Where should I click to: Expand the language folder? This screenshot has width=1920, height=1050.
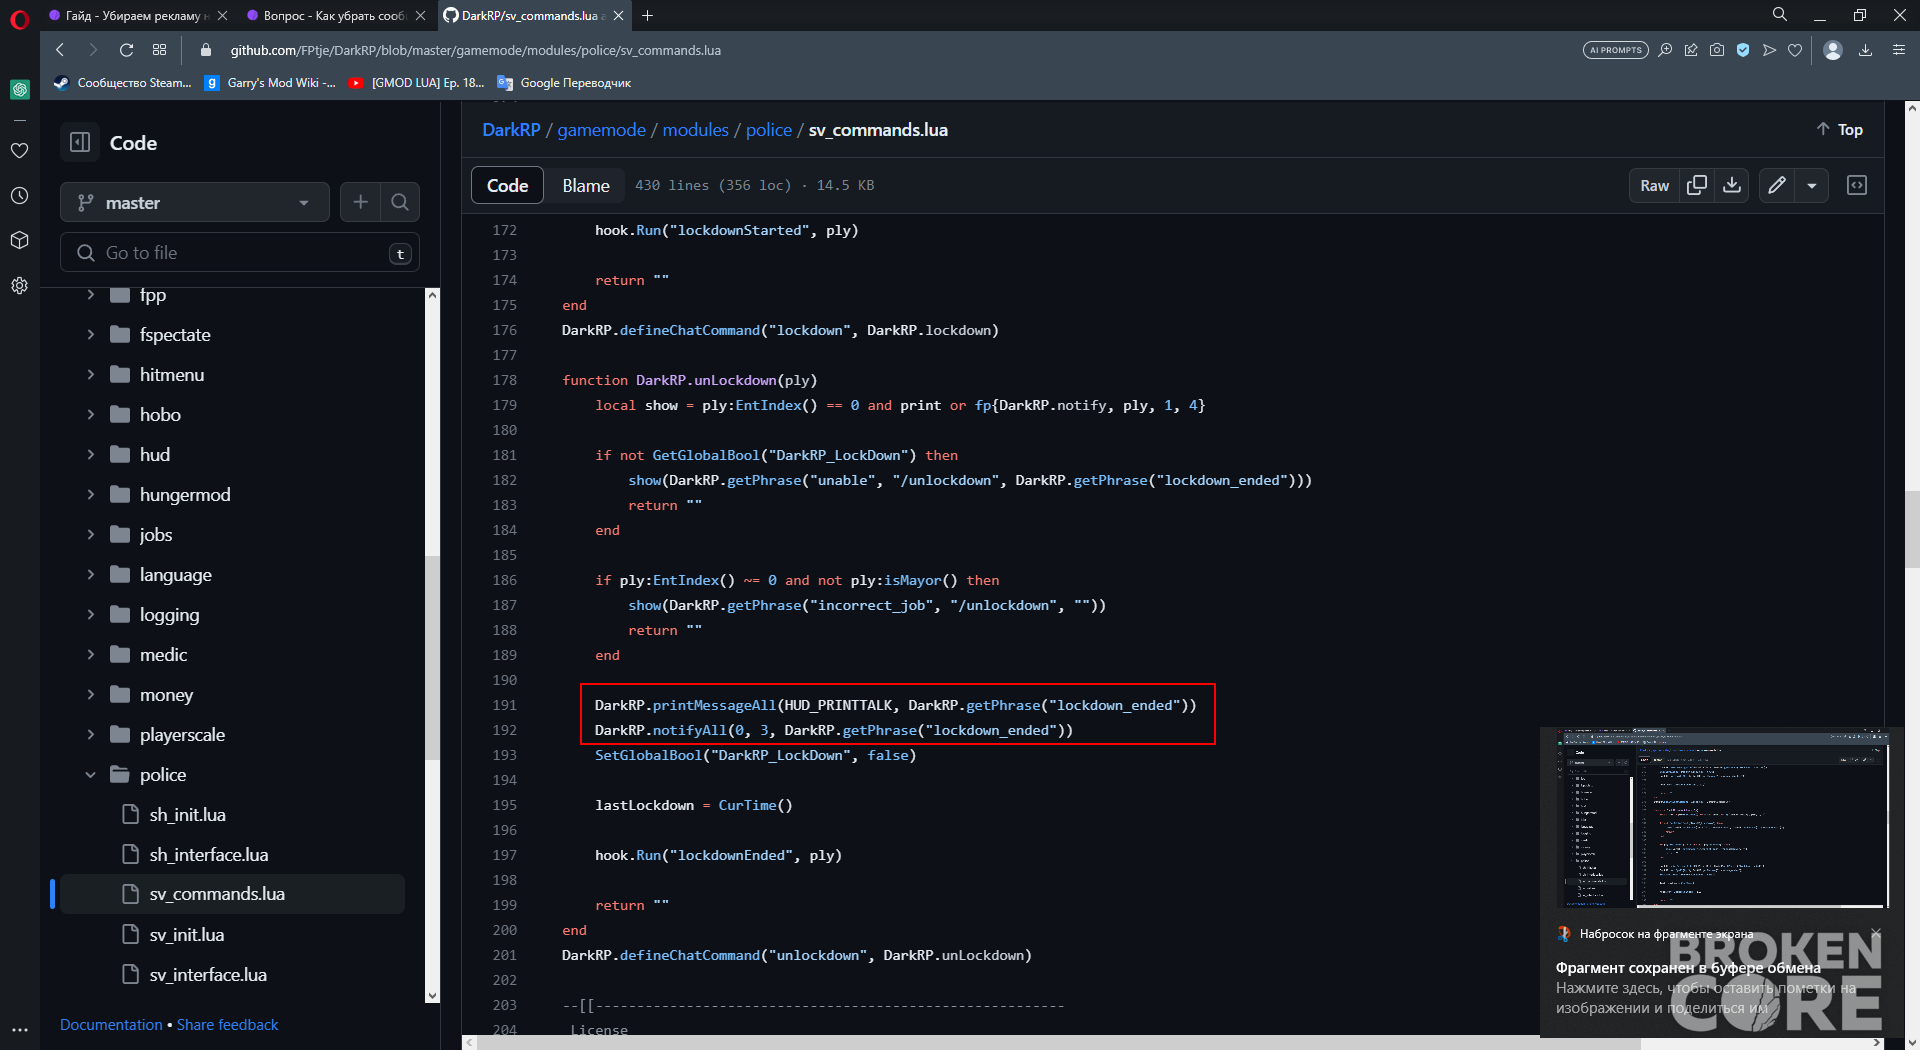coord(90,574)
